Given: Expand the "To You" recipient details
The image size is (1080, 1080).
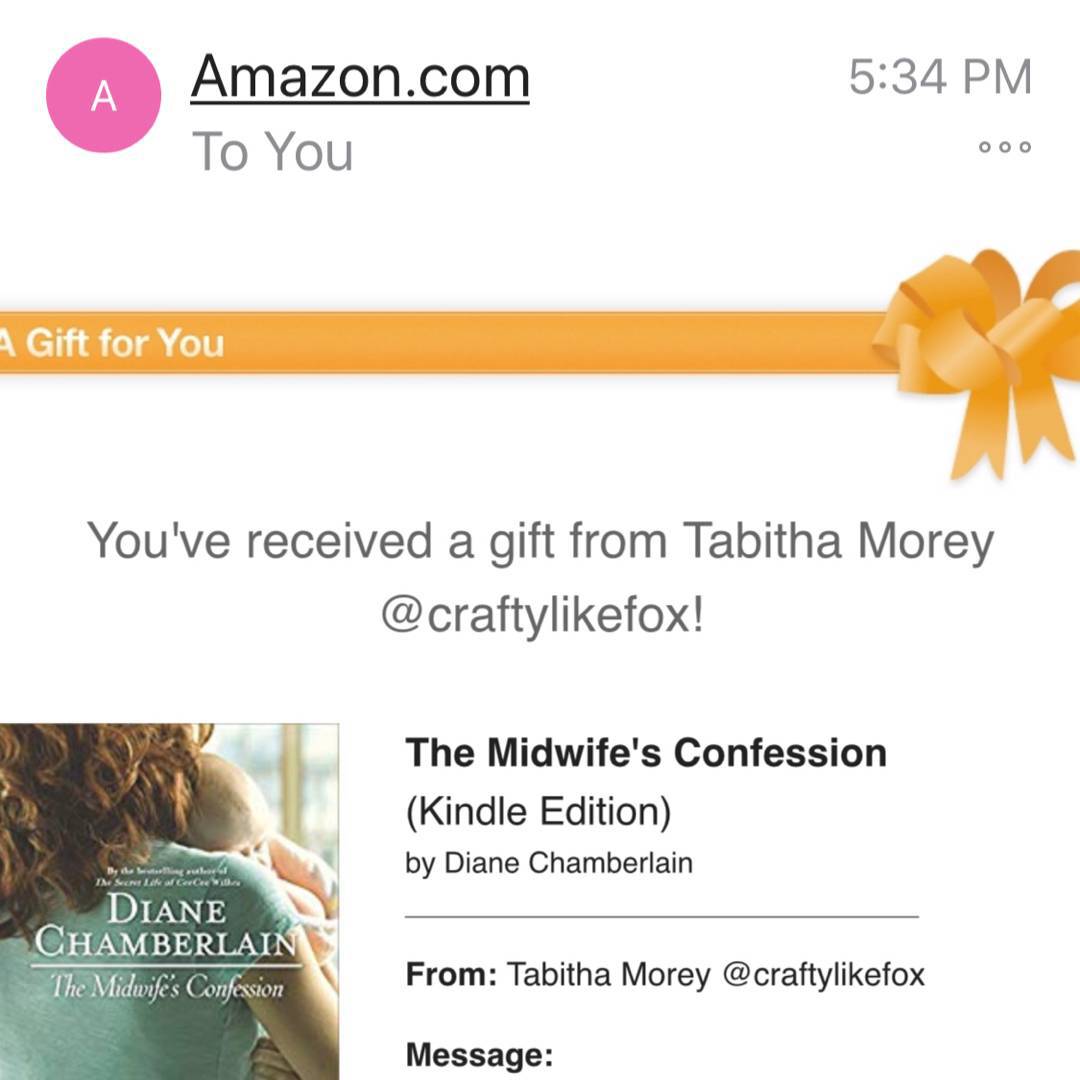Looking at the screenshot, I should [x=272, y=152].
